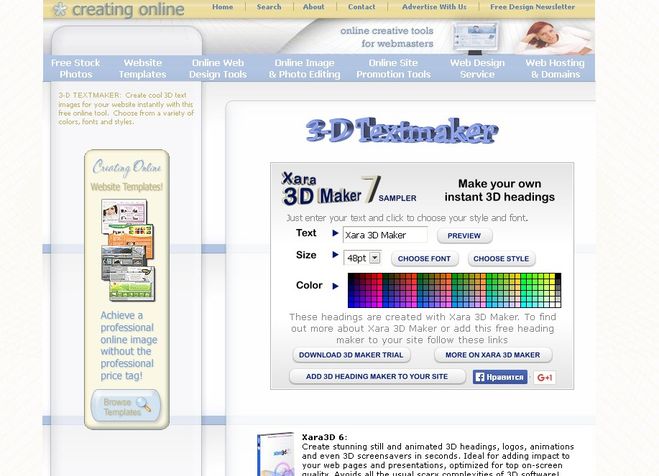Go to Online Web Design Tools section
This screenshot has width=659, height=476.
click(x=218, y=68)
